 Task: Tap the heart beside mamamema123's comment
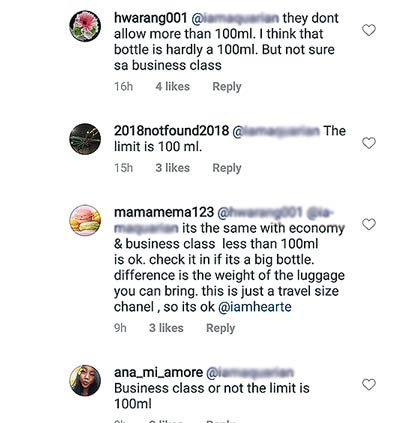(x=369, y=224)
